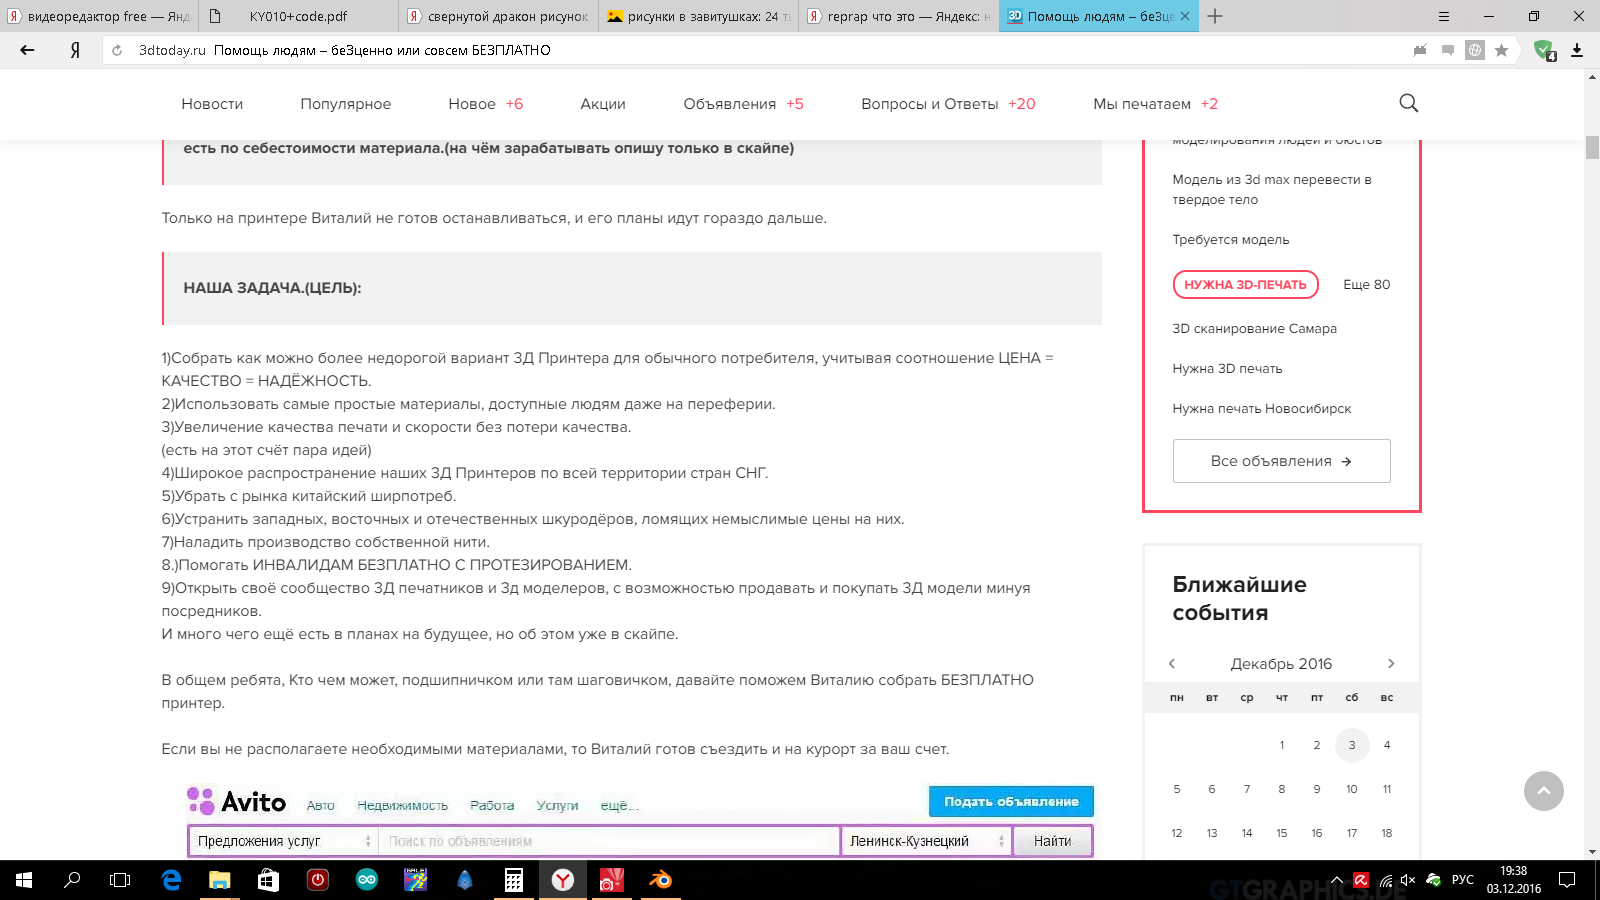Open the red camera app on taskbar
The height and width of the screenshot is (900, 1600).
click(612, 880)
